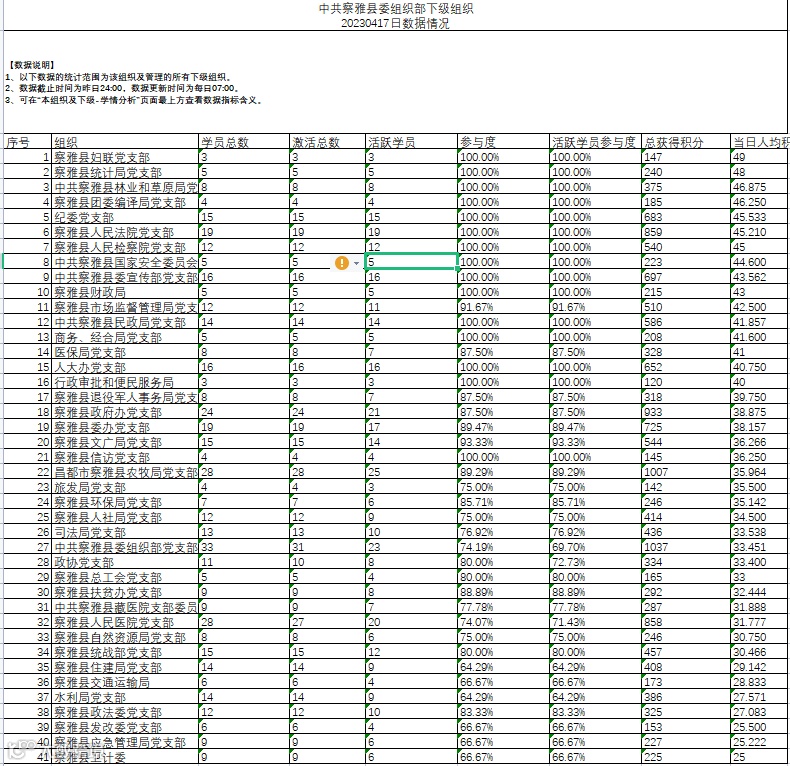This screenshot has height=766, width=790.
Task: Select the points cell with value 1037
Action: [x=686, y=547]
